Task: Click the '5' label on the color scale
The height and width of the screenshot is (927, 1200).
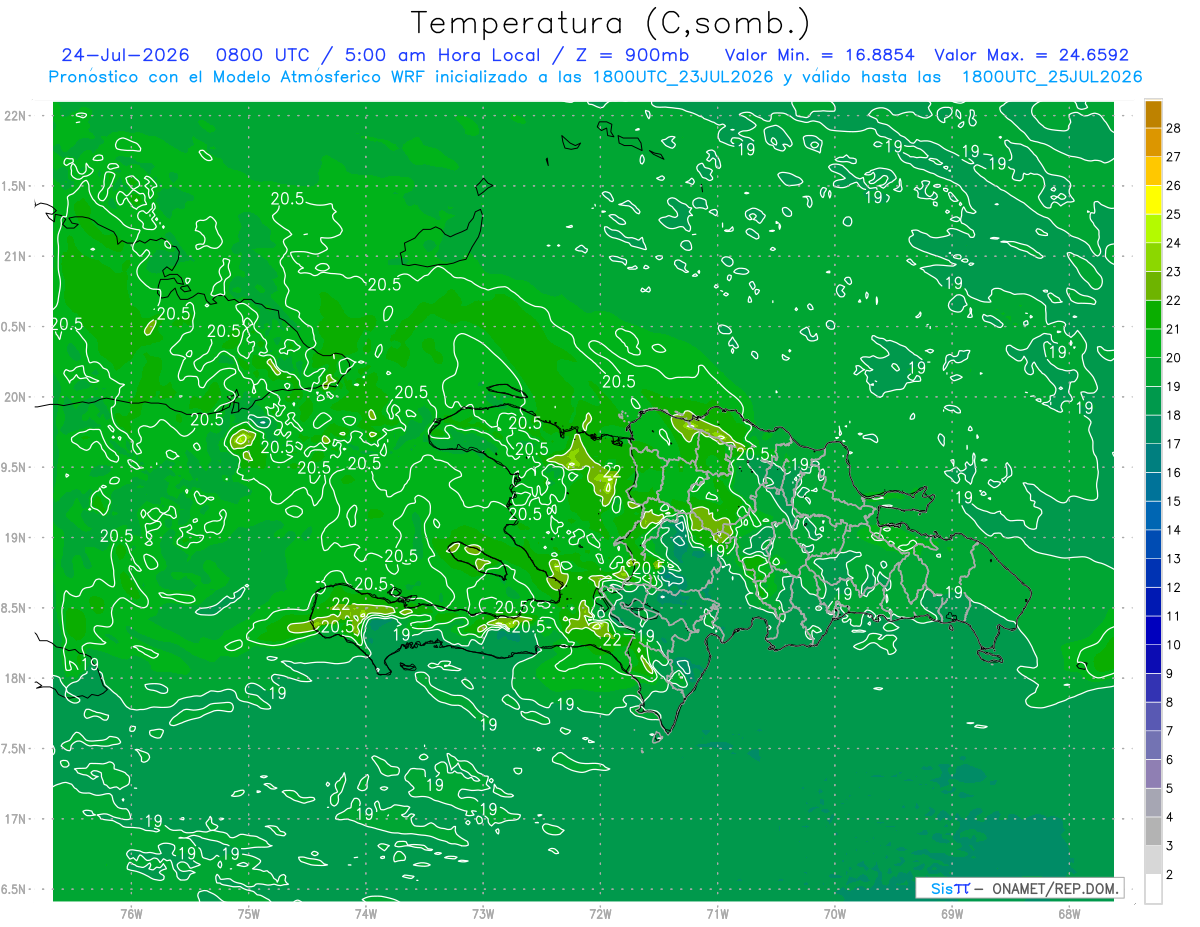Action: pyautogui.click(x=1171, y=789)
